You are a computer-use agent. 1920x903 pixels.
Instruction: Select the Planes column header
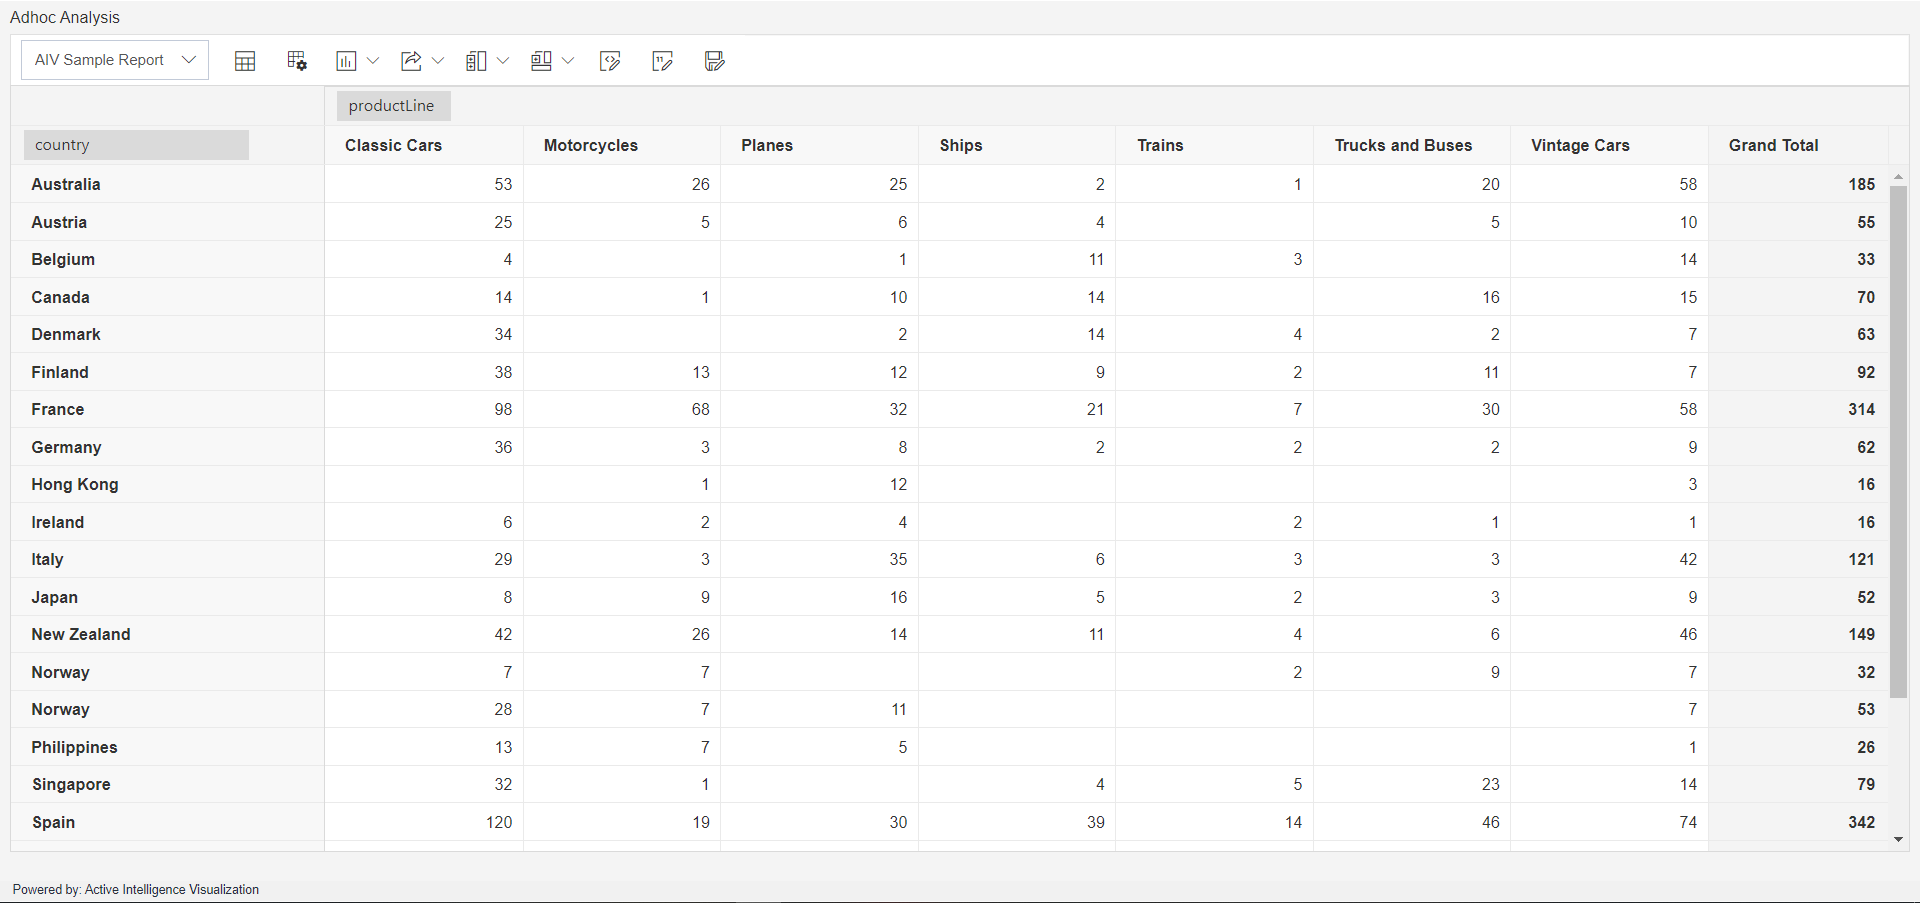(x=767, y=146)
